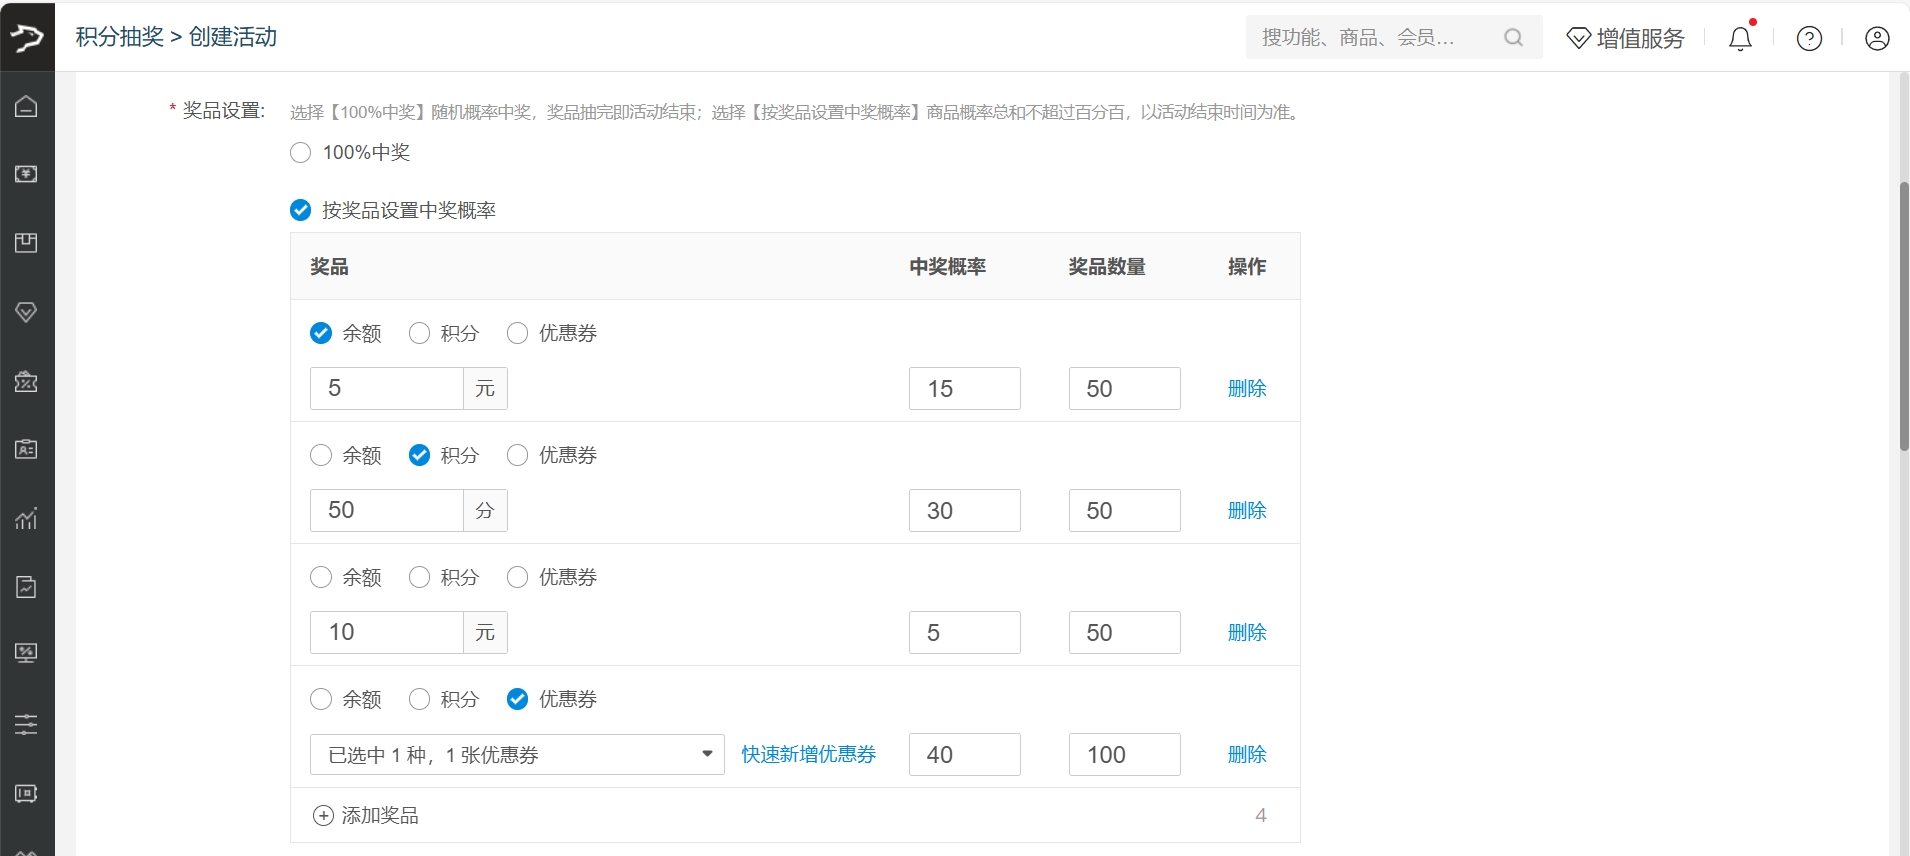Viewport: 1910px width, 856px height.
Task: Open the package box icon in sidebar
Action: 27,243
